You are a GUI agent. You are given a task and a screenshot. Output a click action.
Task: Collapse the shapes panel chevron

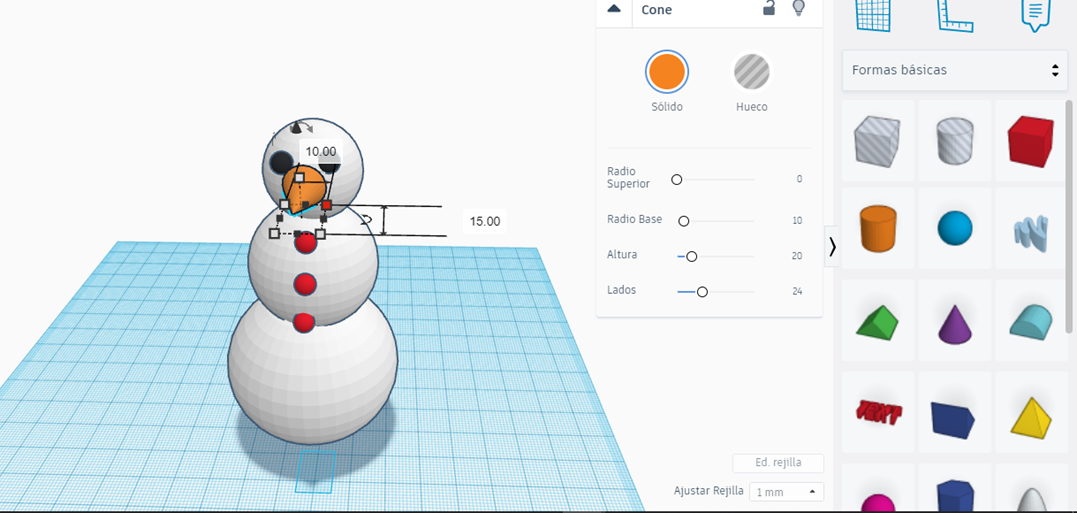[832, 247]
